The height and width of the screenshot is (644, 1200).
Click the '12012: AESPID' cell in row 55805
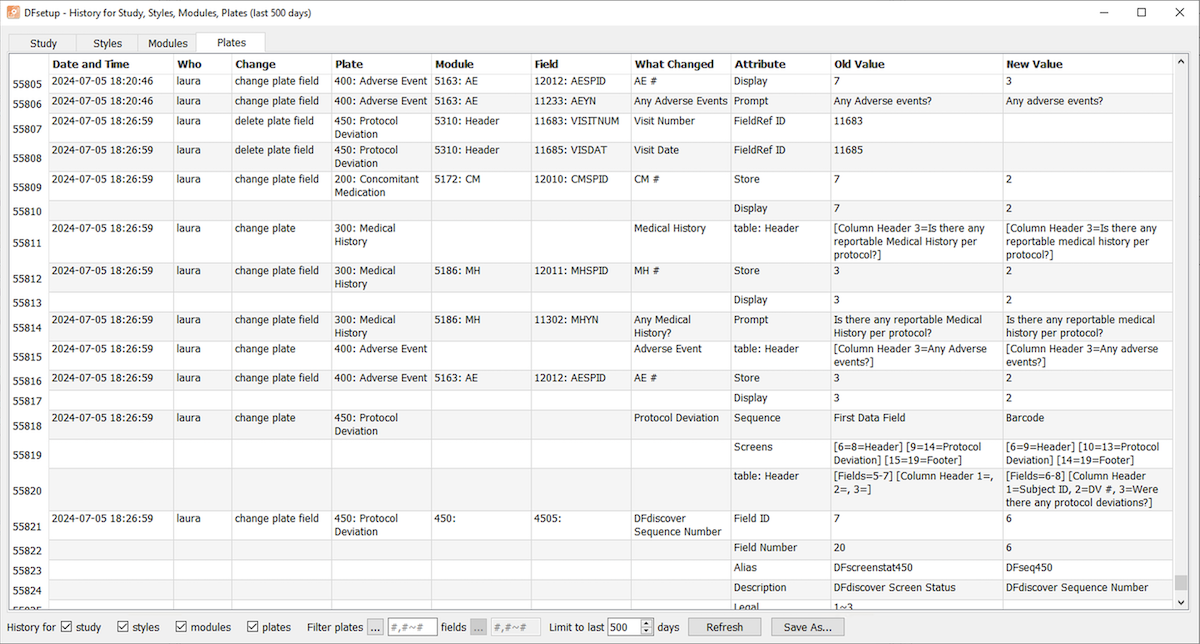(581, 82)
